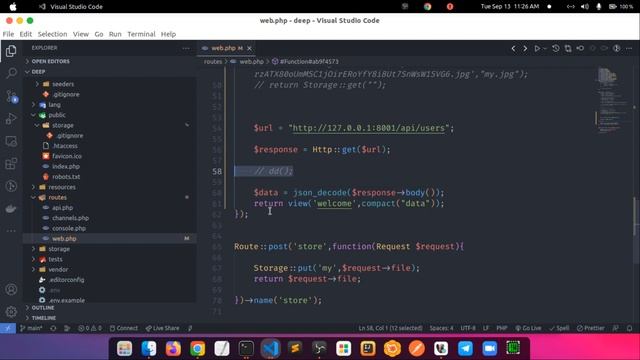Toggle Spell checker in status bar

(559, 328)
